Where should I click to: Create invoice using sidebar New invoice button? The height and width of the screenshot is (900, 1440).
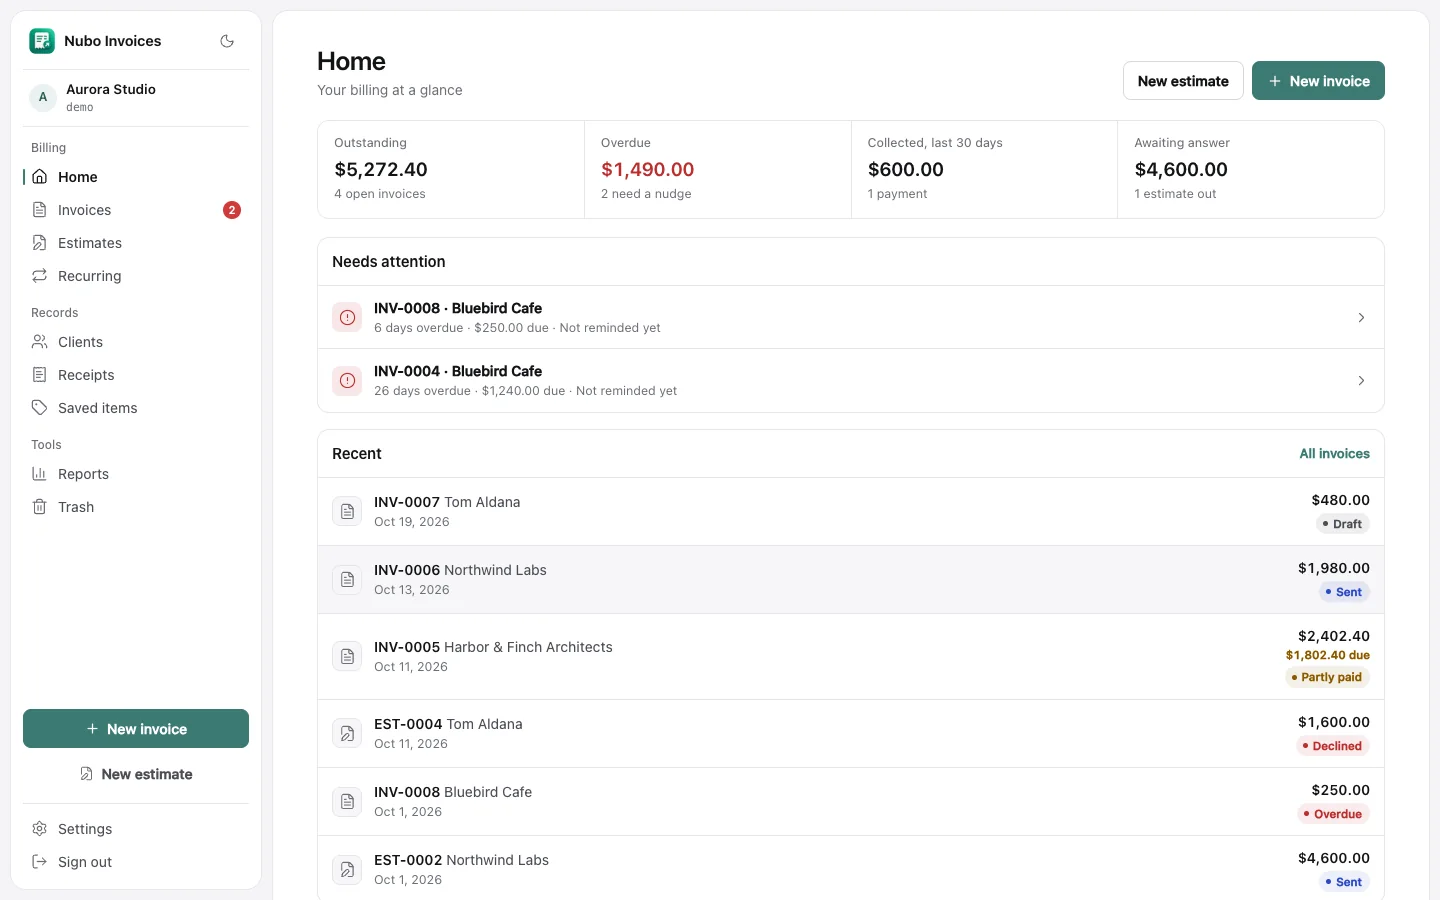point(136,729)
